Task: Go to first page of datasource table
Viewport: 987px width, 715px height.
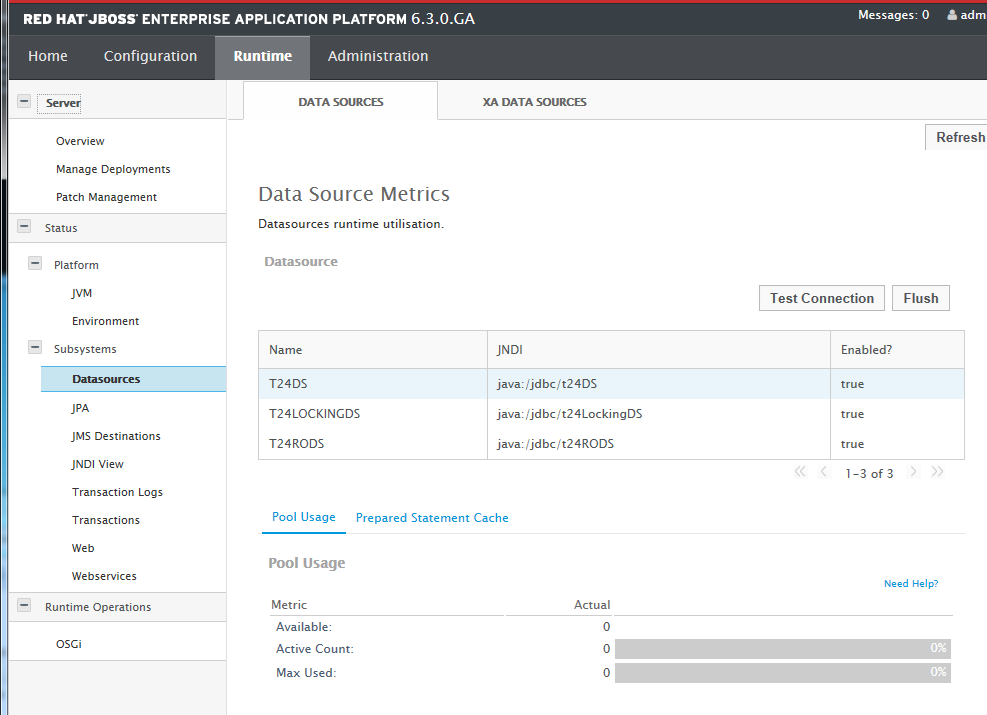Action: [800, 472]
